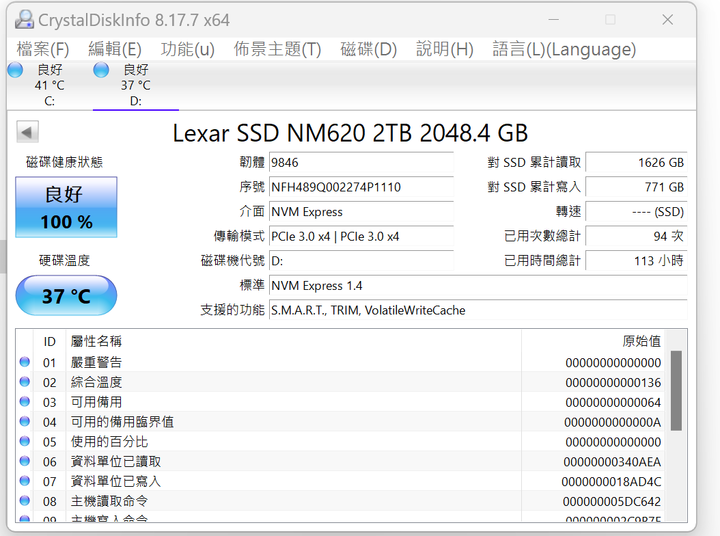Image resolution: width=720 pixels, height=536 pixels.
Task: Select the 使用的百分比 attribute row name
Action: click(x=109, y=441)
